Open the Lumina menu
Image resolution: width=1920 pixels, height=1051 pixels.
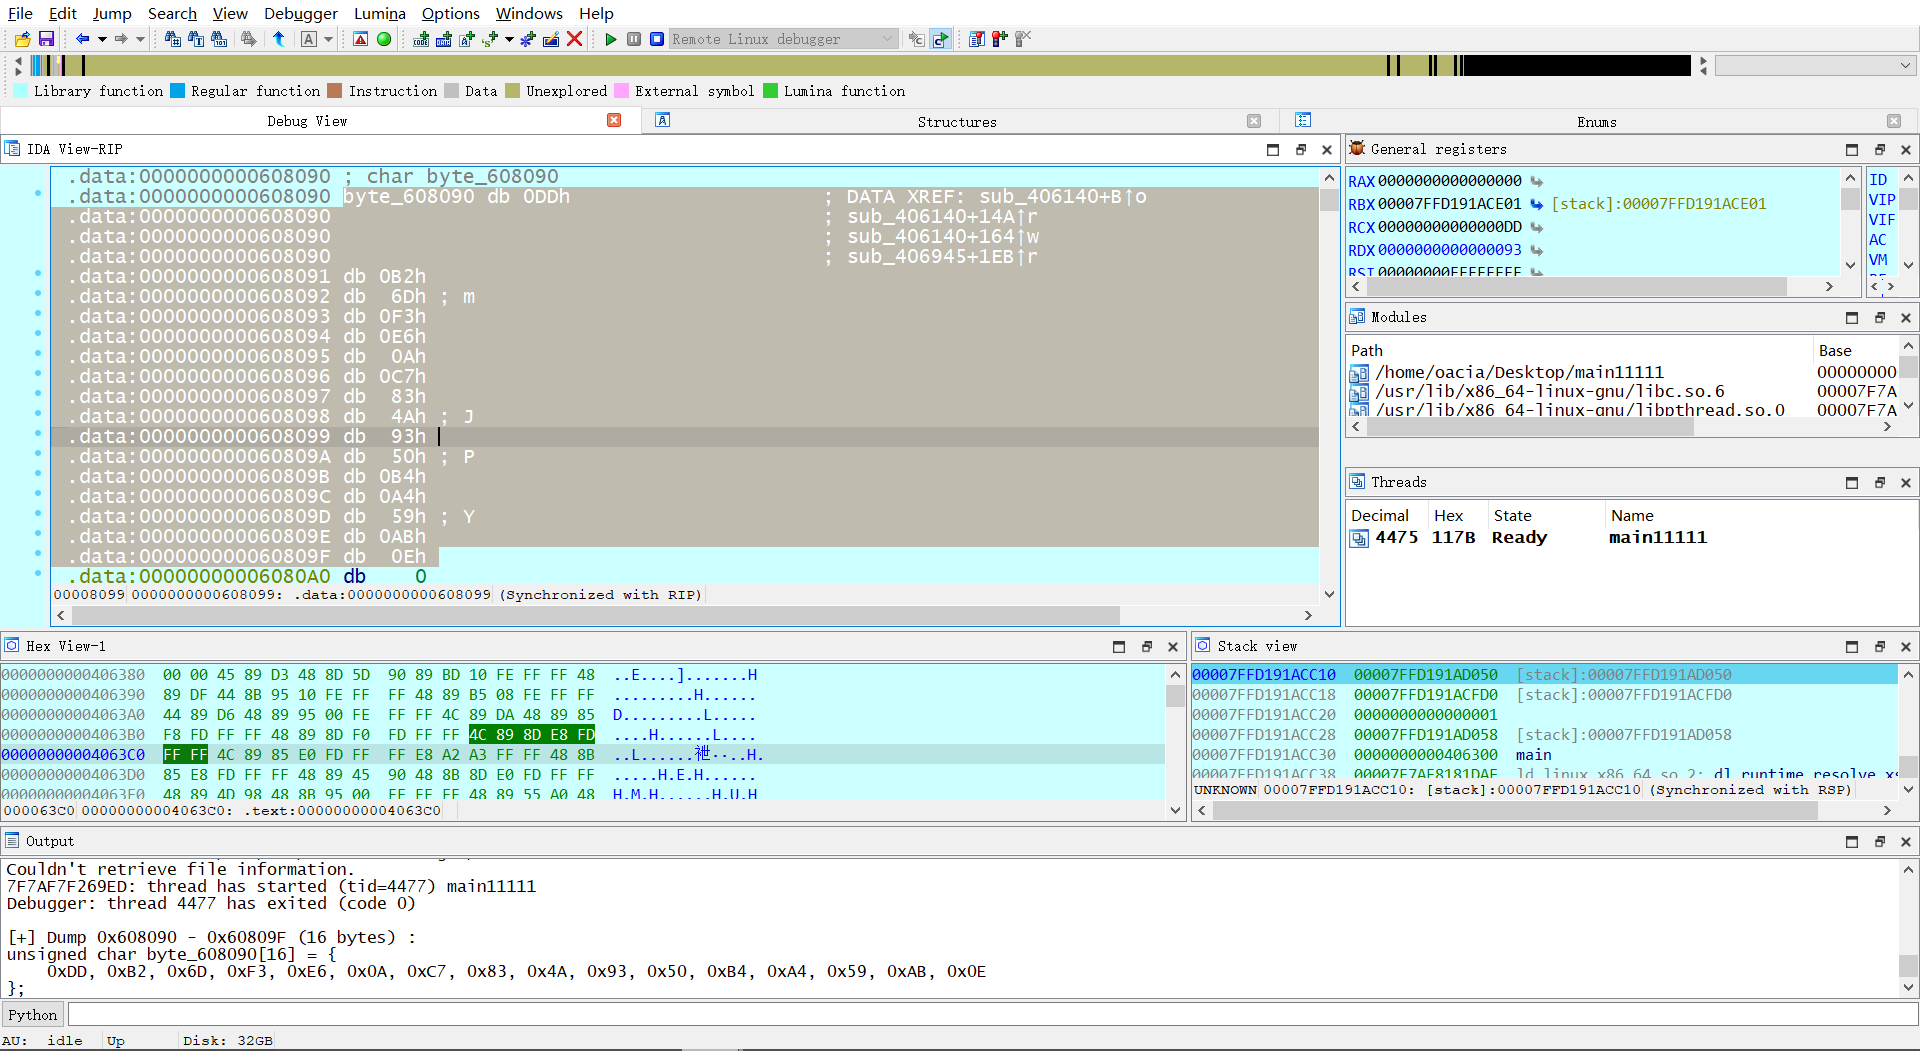pos(379,13)
